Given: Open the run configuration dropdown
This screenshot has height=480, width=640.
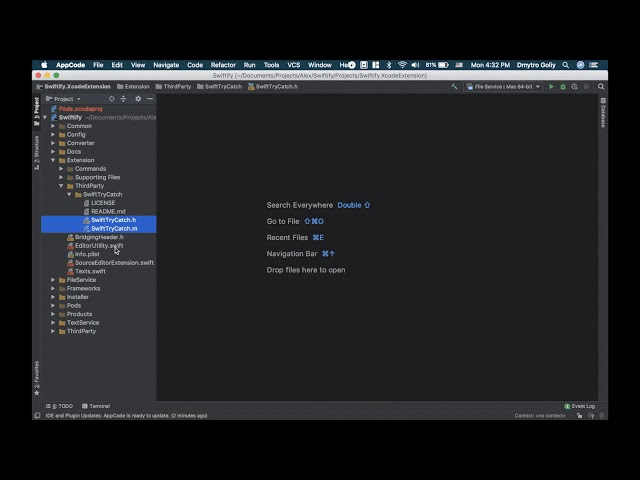Looking at the screenshot, I should tap(504, 87).
